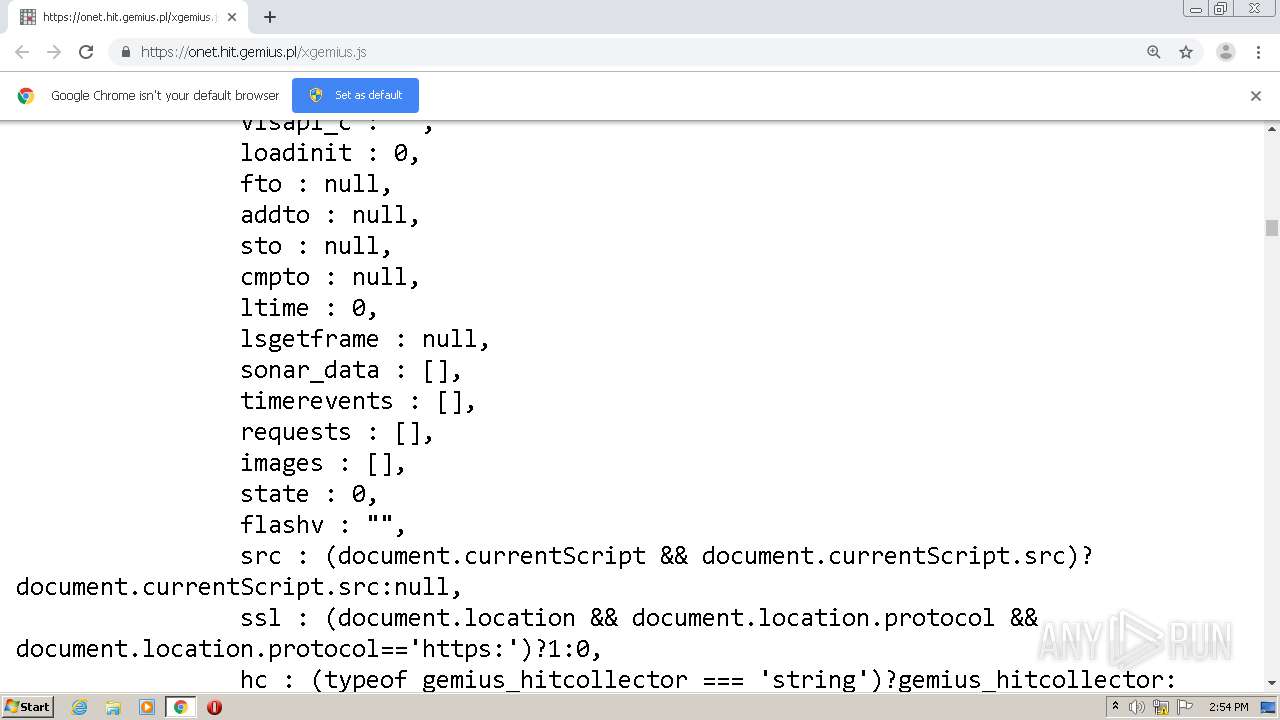Open the zoom magnifier in address bar

click(x=1154, y=52)
